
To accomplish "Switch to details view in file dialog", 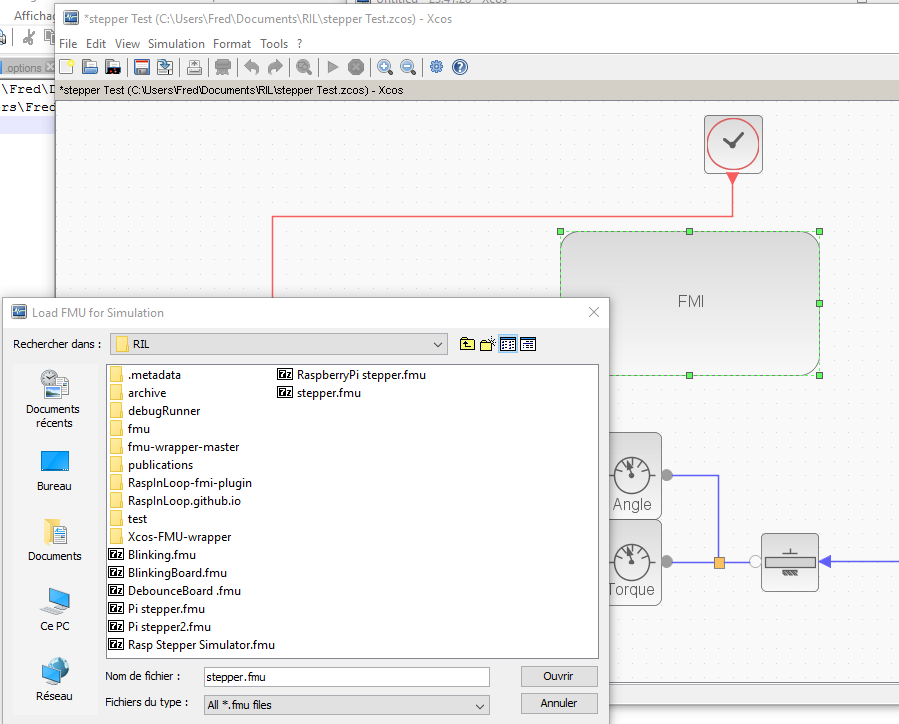I will pos(528,344).
